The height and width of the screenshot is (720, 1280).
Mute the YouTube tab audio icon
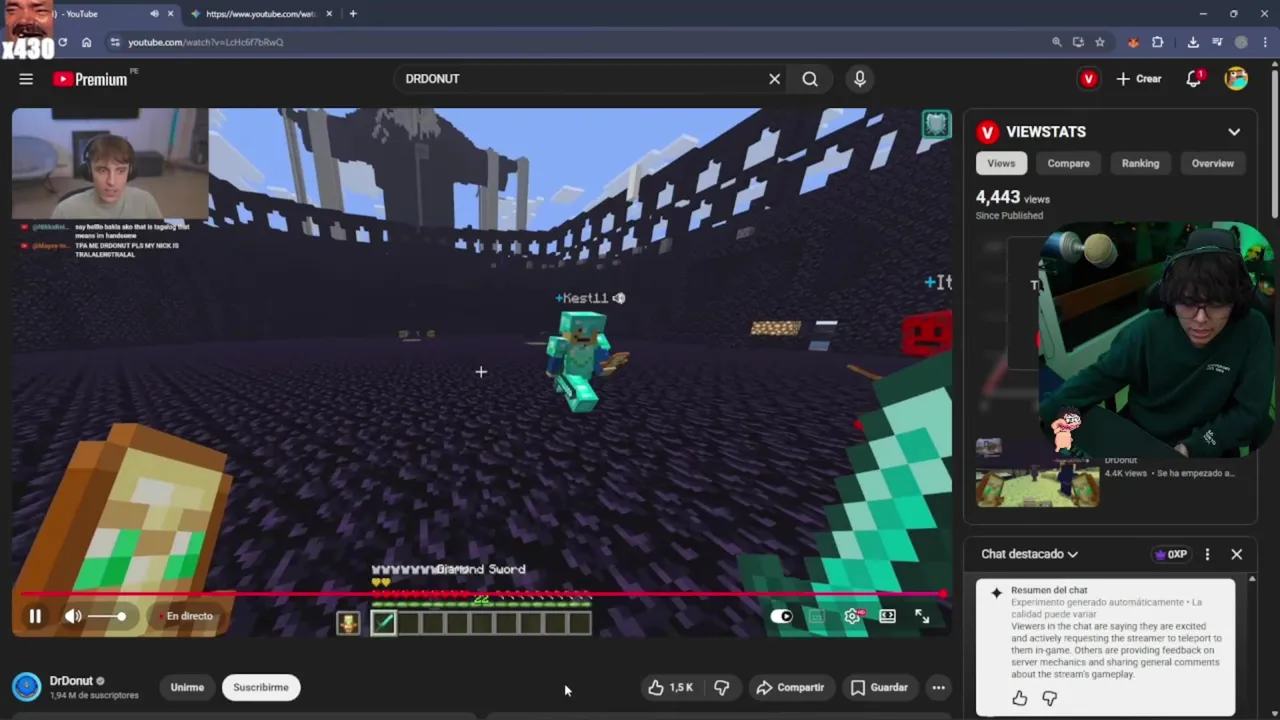click(x=154, y=14)
